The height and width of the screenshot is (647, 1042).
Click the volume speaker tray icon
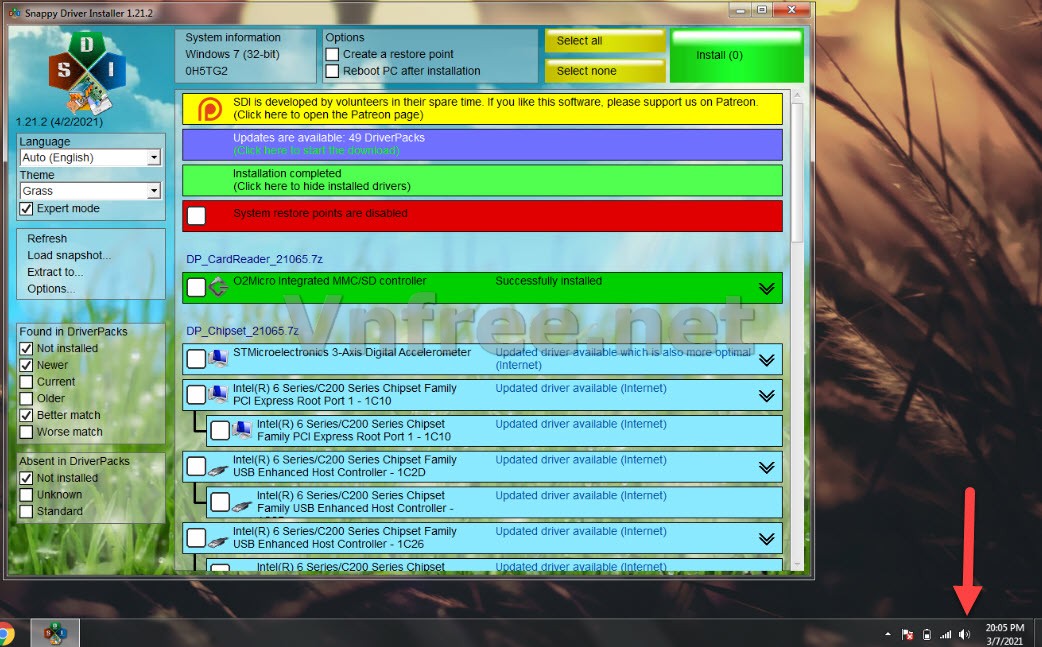[964, 634]
